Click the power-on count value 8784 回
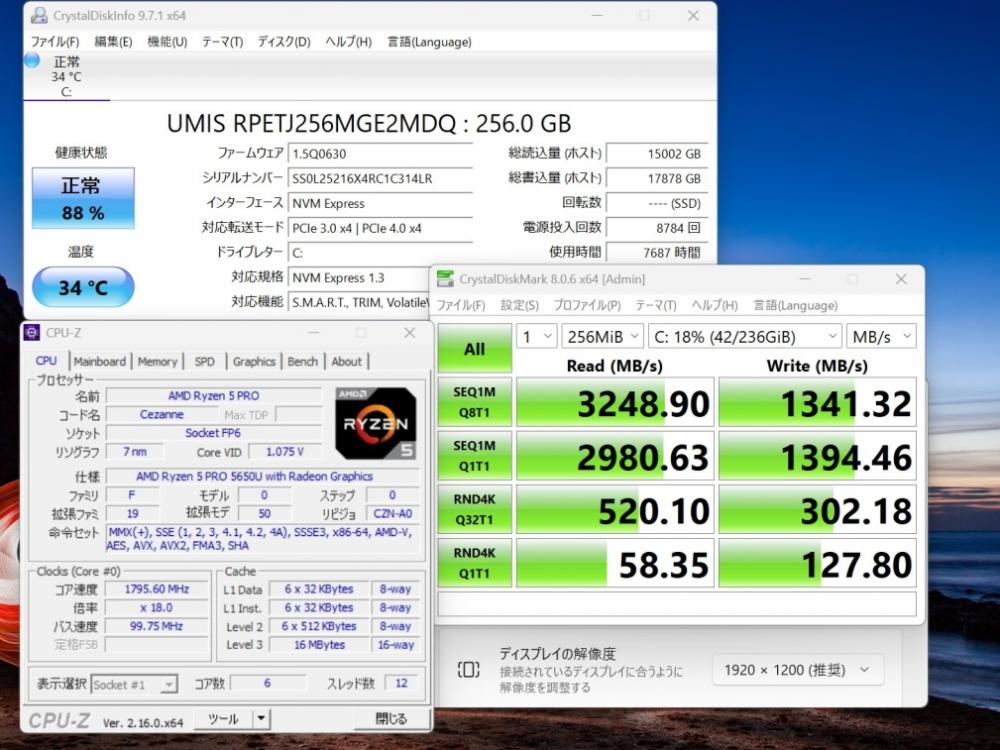 tap(657, 228)
